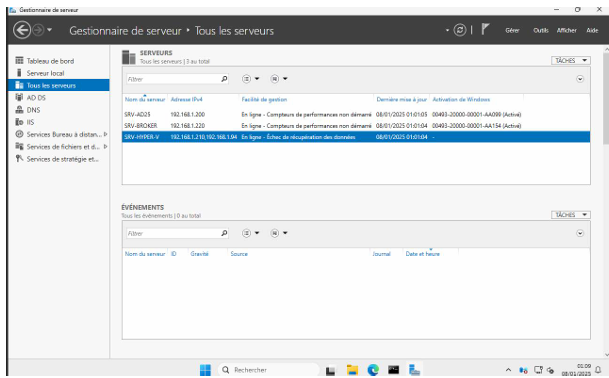Viewport: 609px width, 378px height.
Task: Click the Événements filter text box
Action: click(x=173, y=233)
